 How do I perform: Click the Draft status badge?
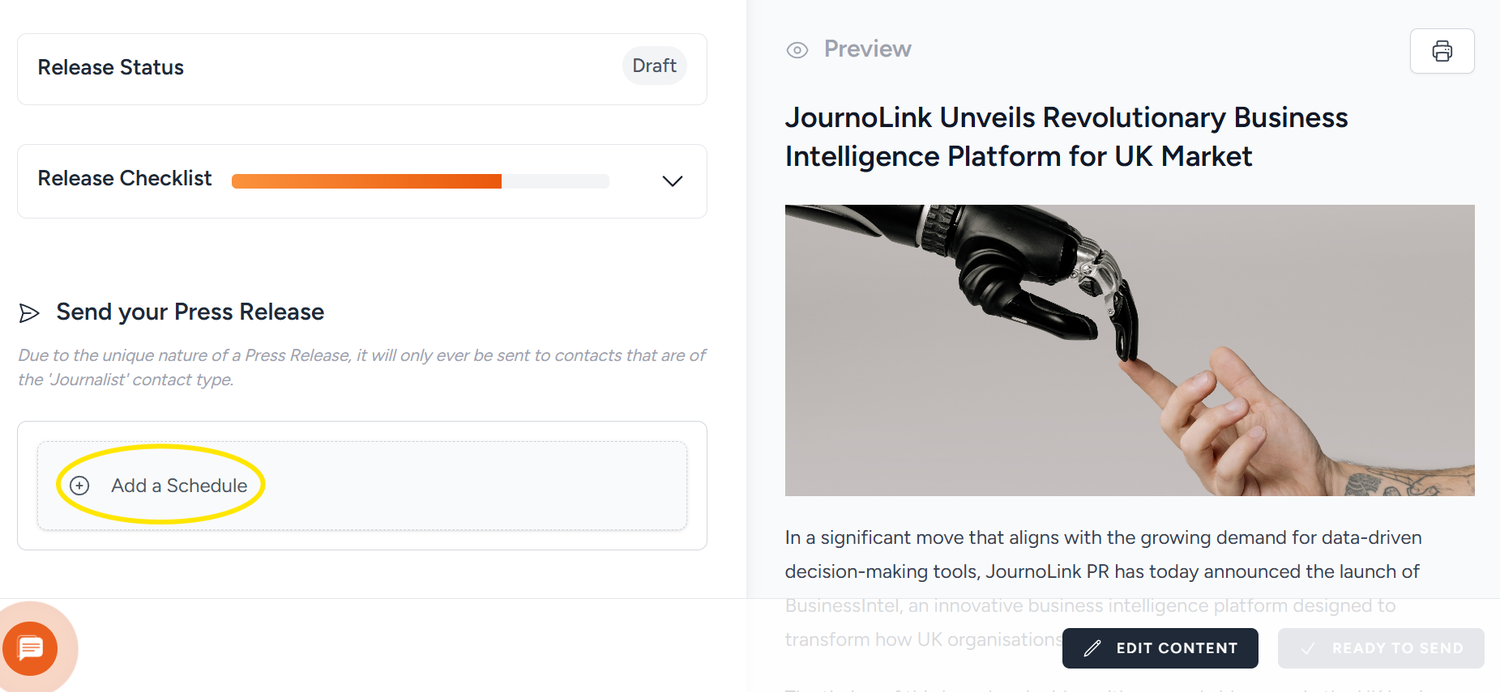click(x=654, y=66)
